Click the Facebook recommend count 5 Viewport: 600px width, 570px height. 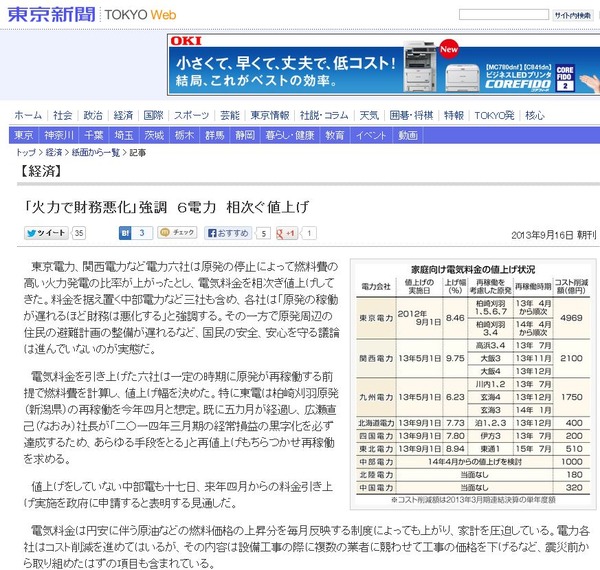pos(263,233)
